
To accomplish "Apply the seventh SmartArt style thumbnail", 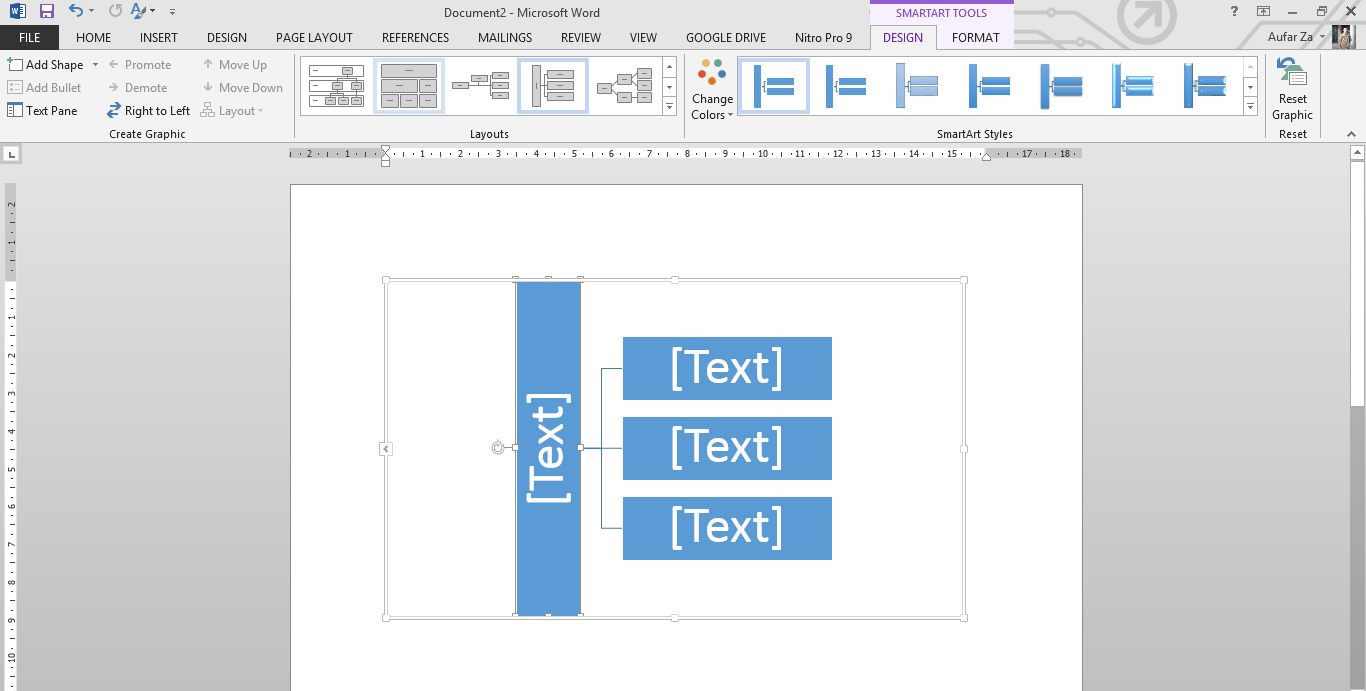I will point(1206,86).
